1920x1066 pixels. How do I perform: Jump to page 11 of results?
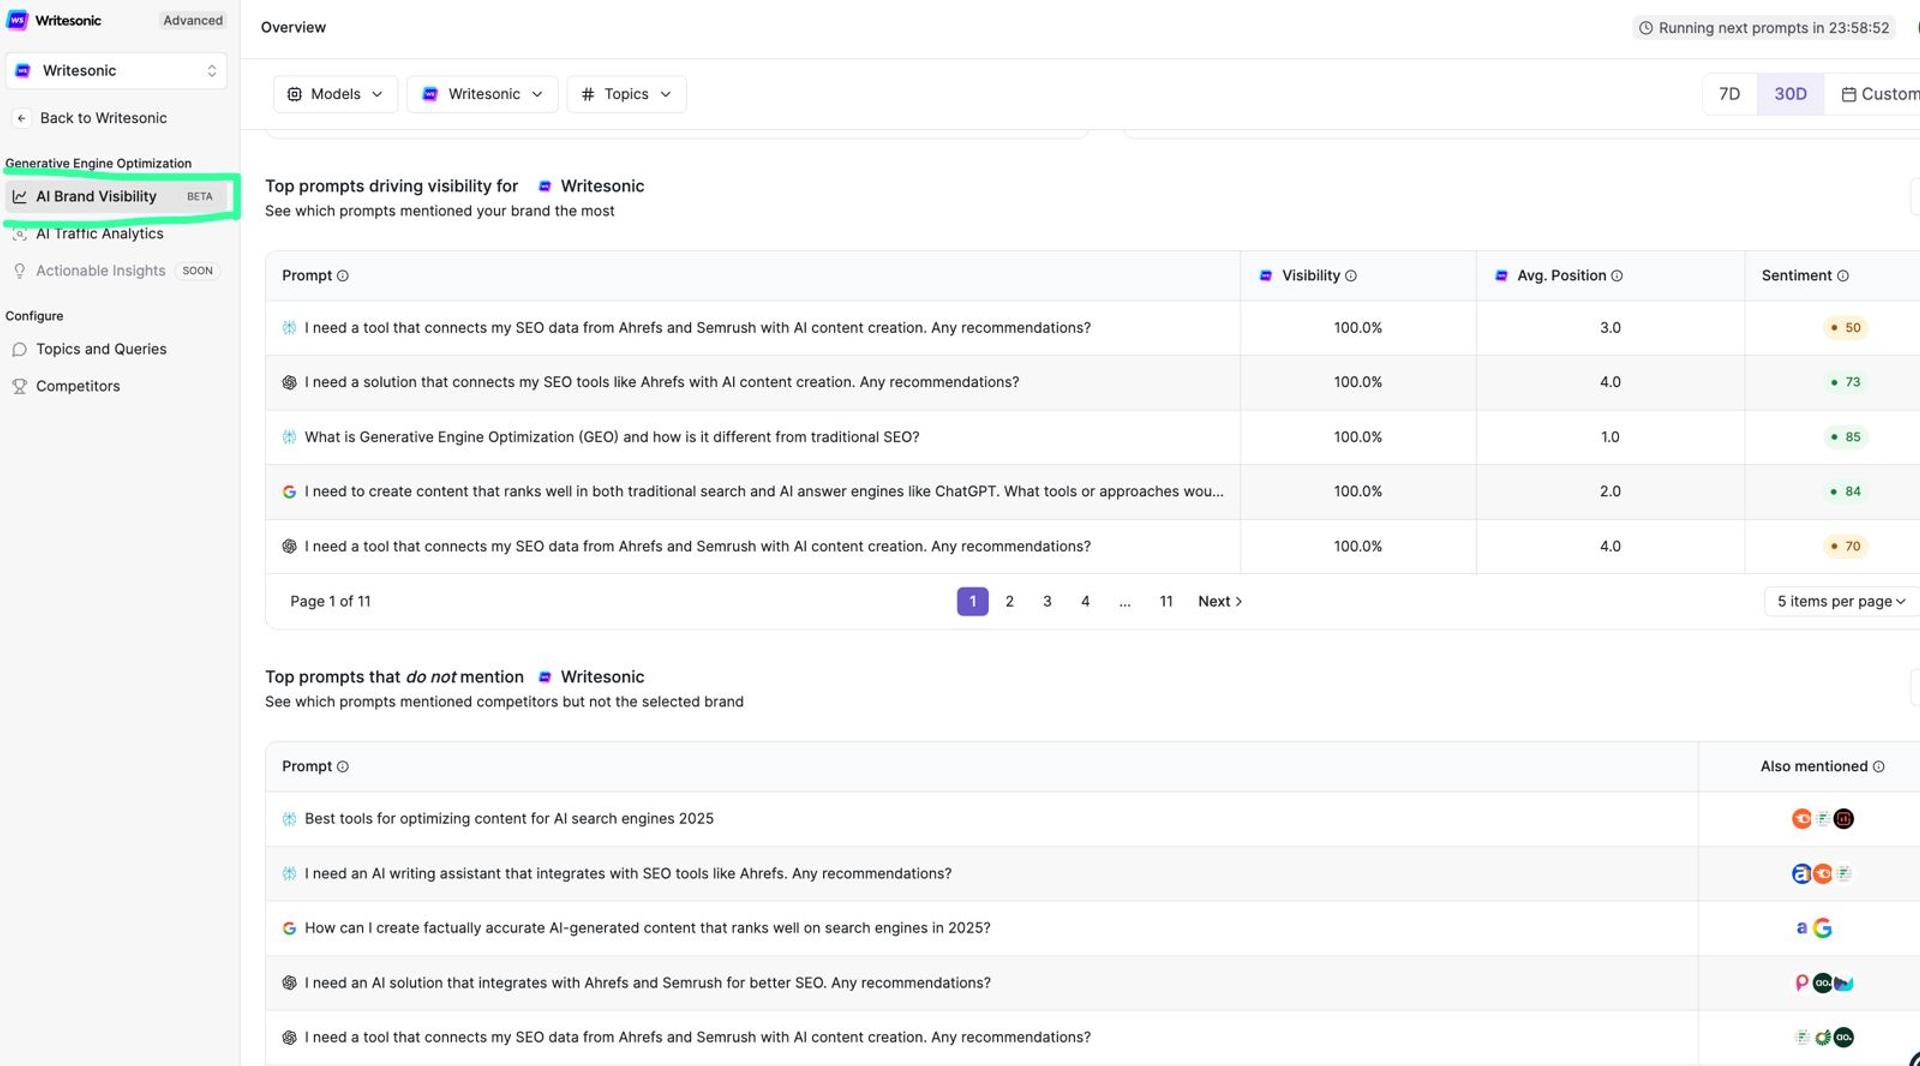click(x=1166, y=601)
